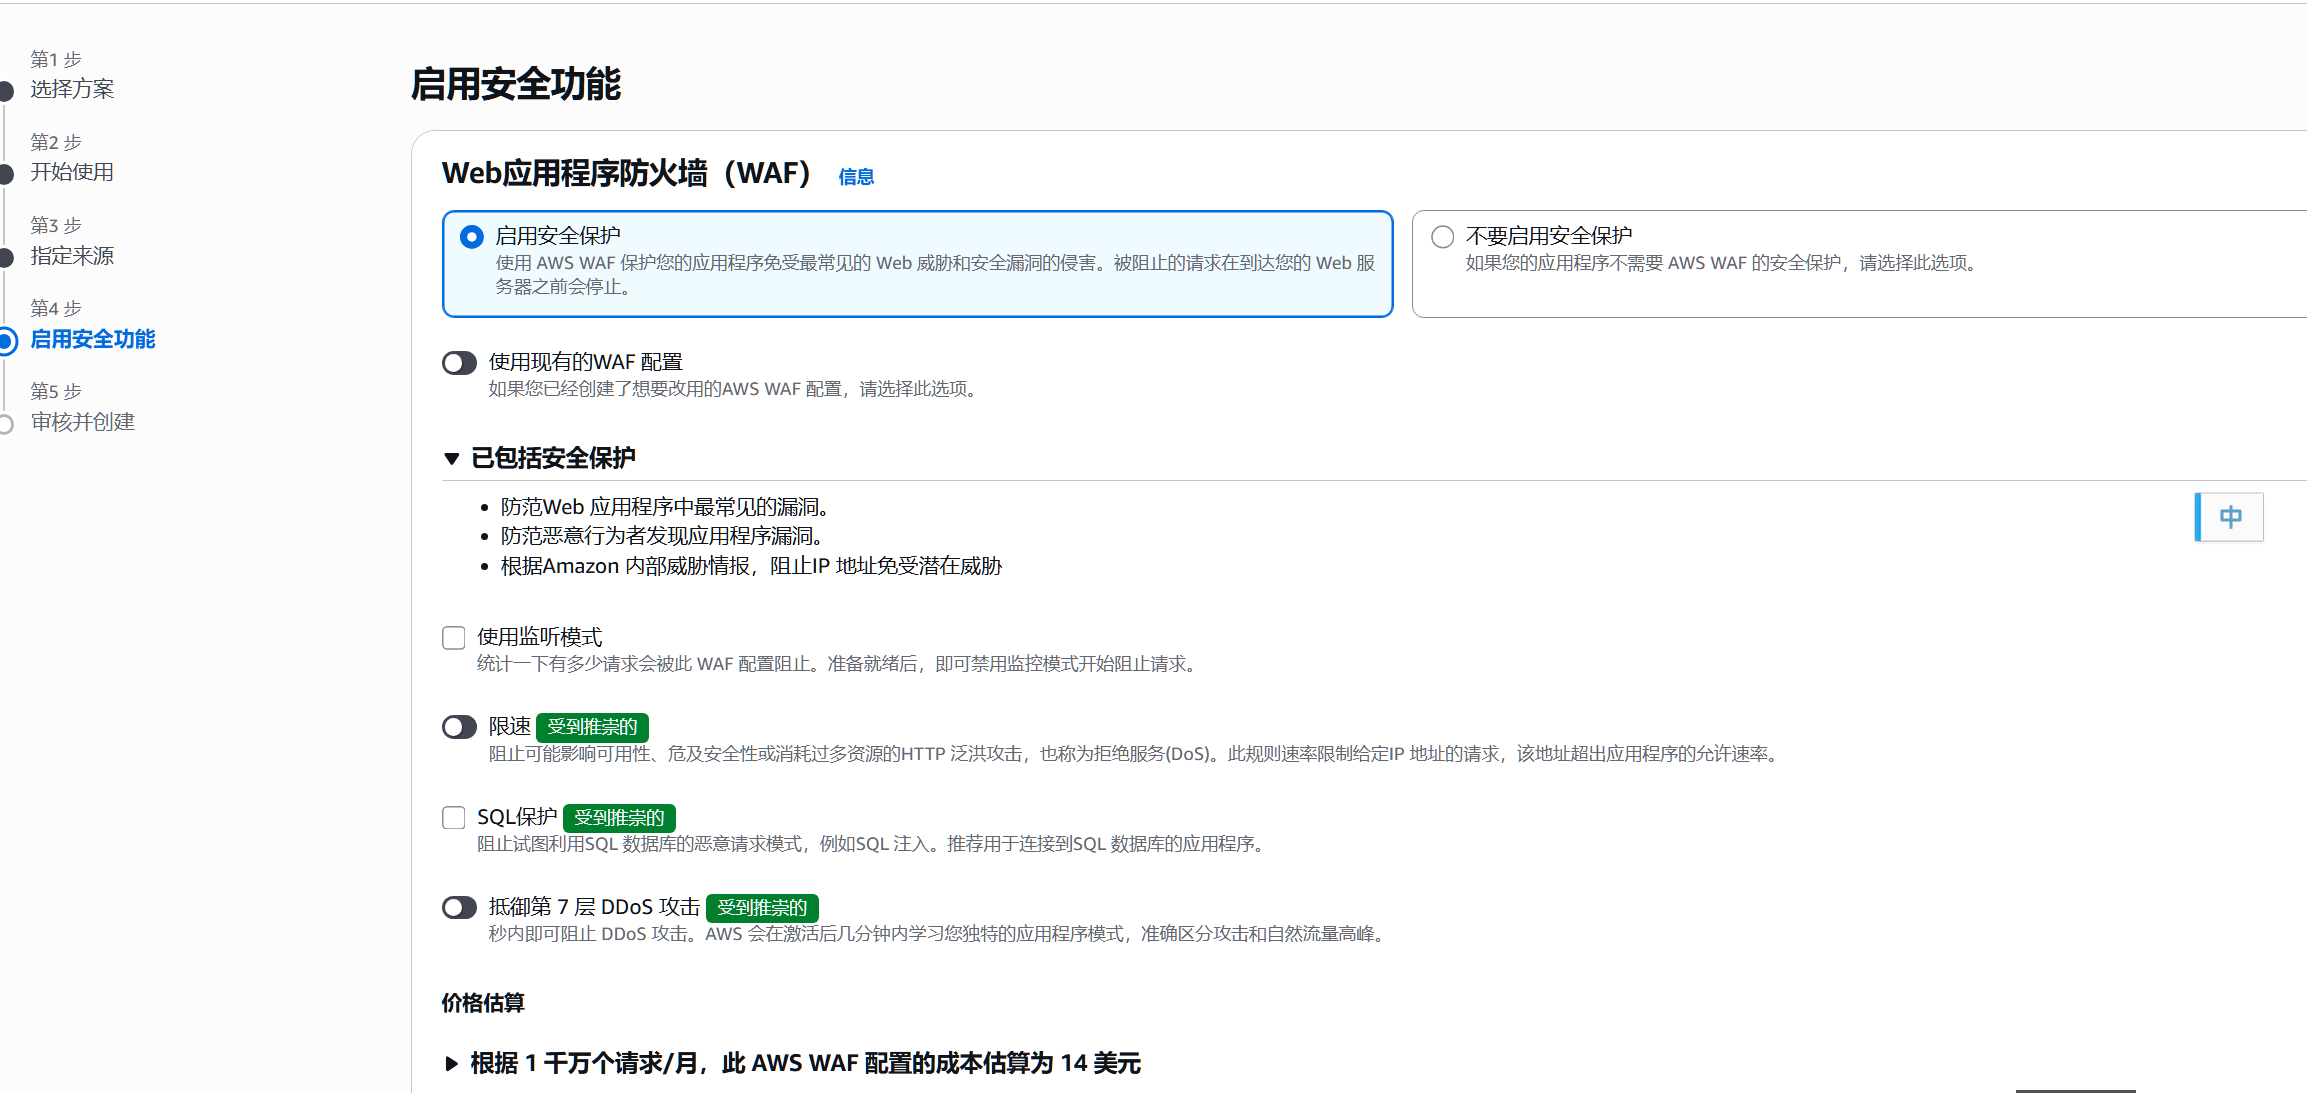Click the step 2 开始使用 circle marker

[x=6, y=174]
